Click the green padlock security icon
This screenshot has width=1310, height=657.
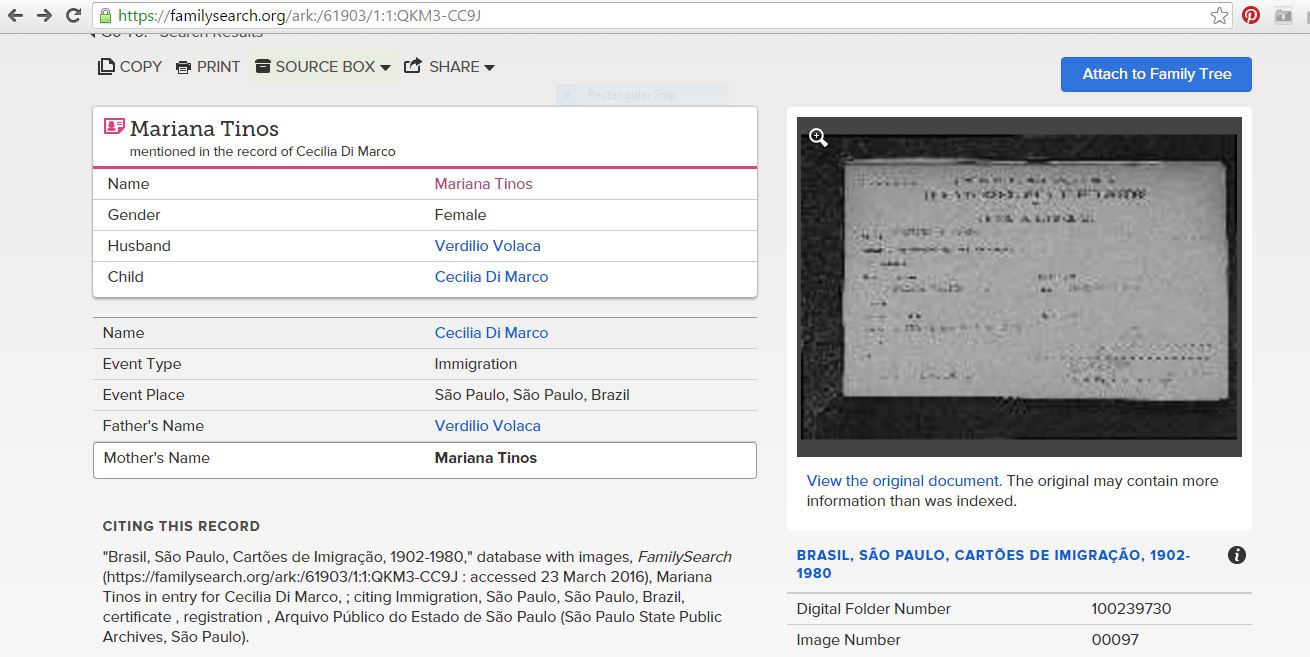104,16
